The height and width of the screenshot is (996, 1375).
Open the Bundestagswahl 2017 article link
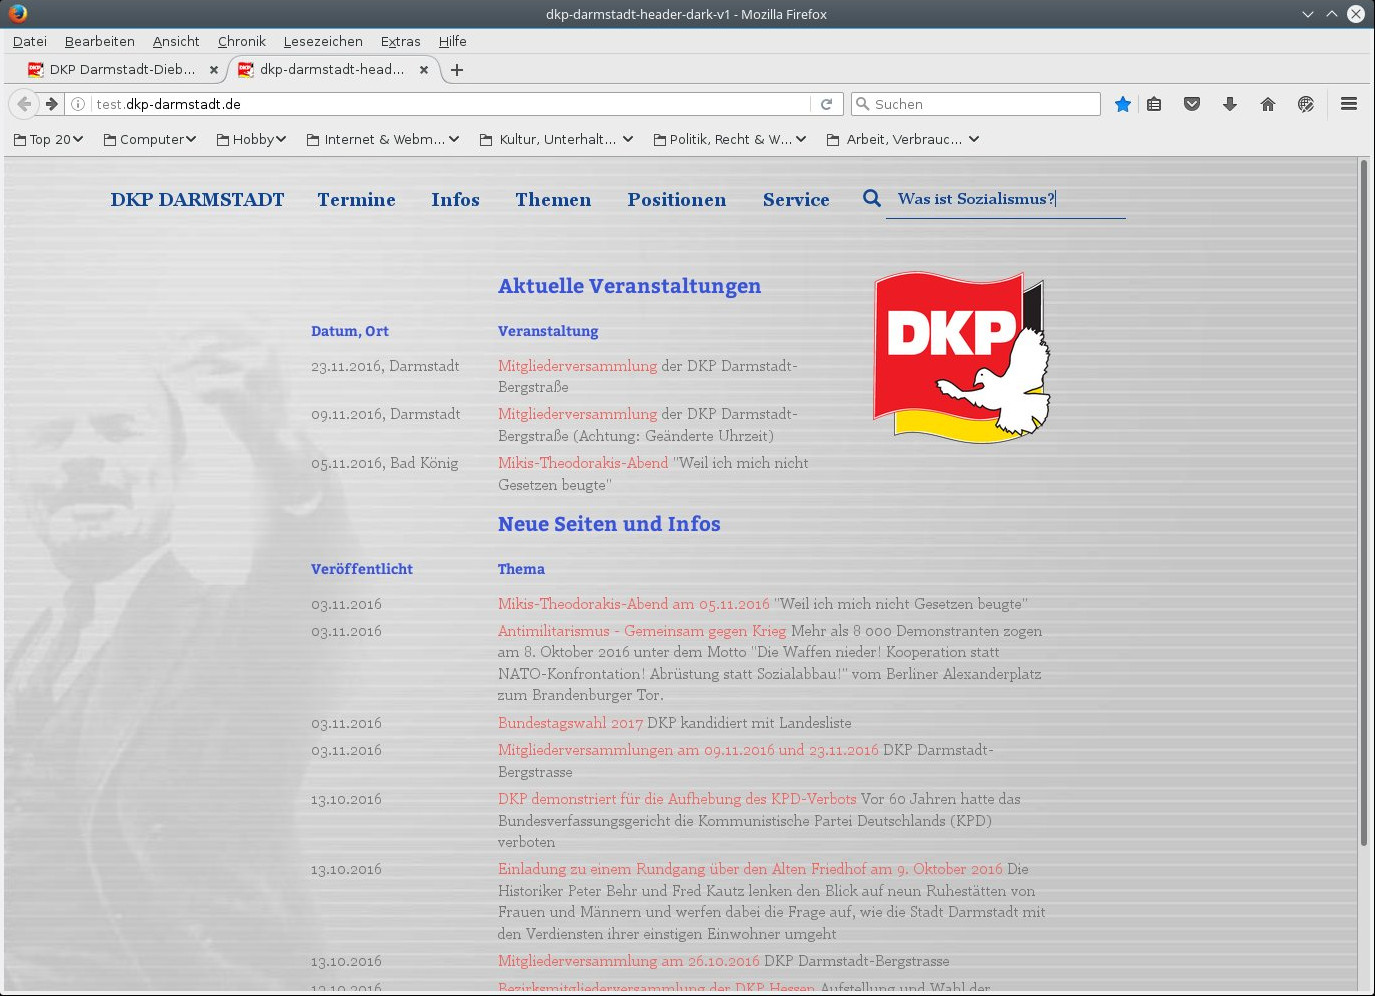click(x=570, y=723)
